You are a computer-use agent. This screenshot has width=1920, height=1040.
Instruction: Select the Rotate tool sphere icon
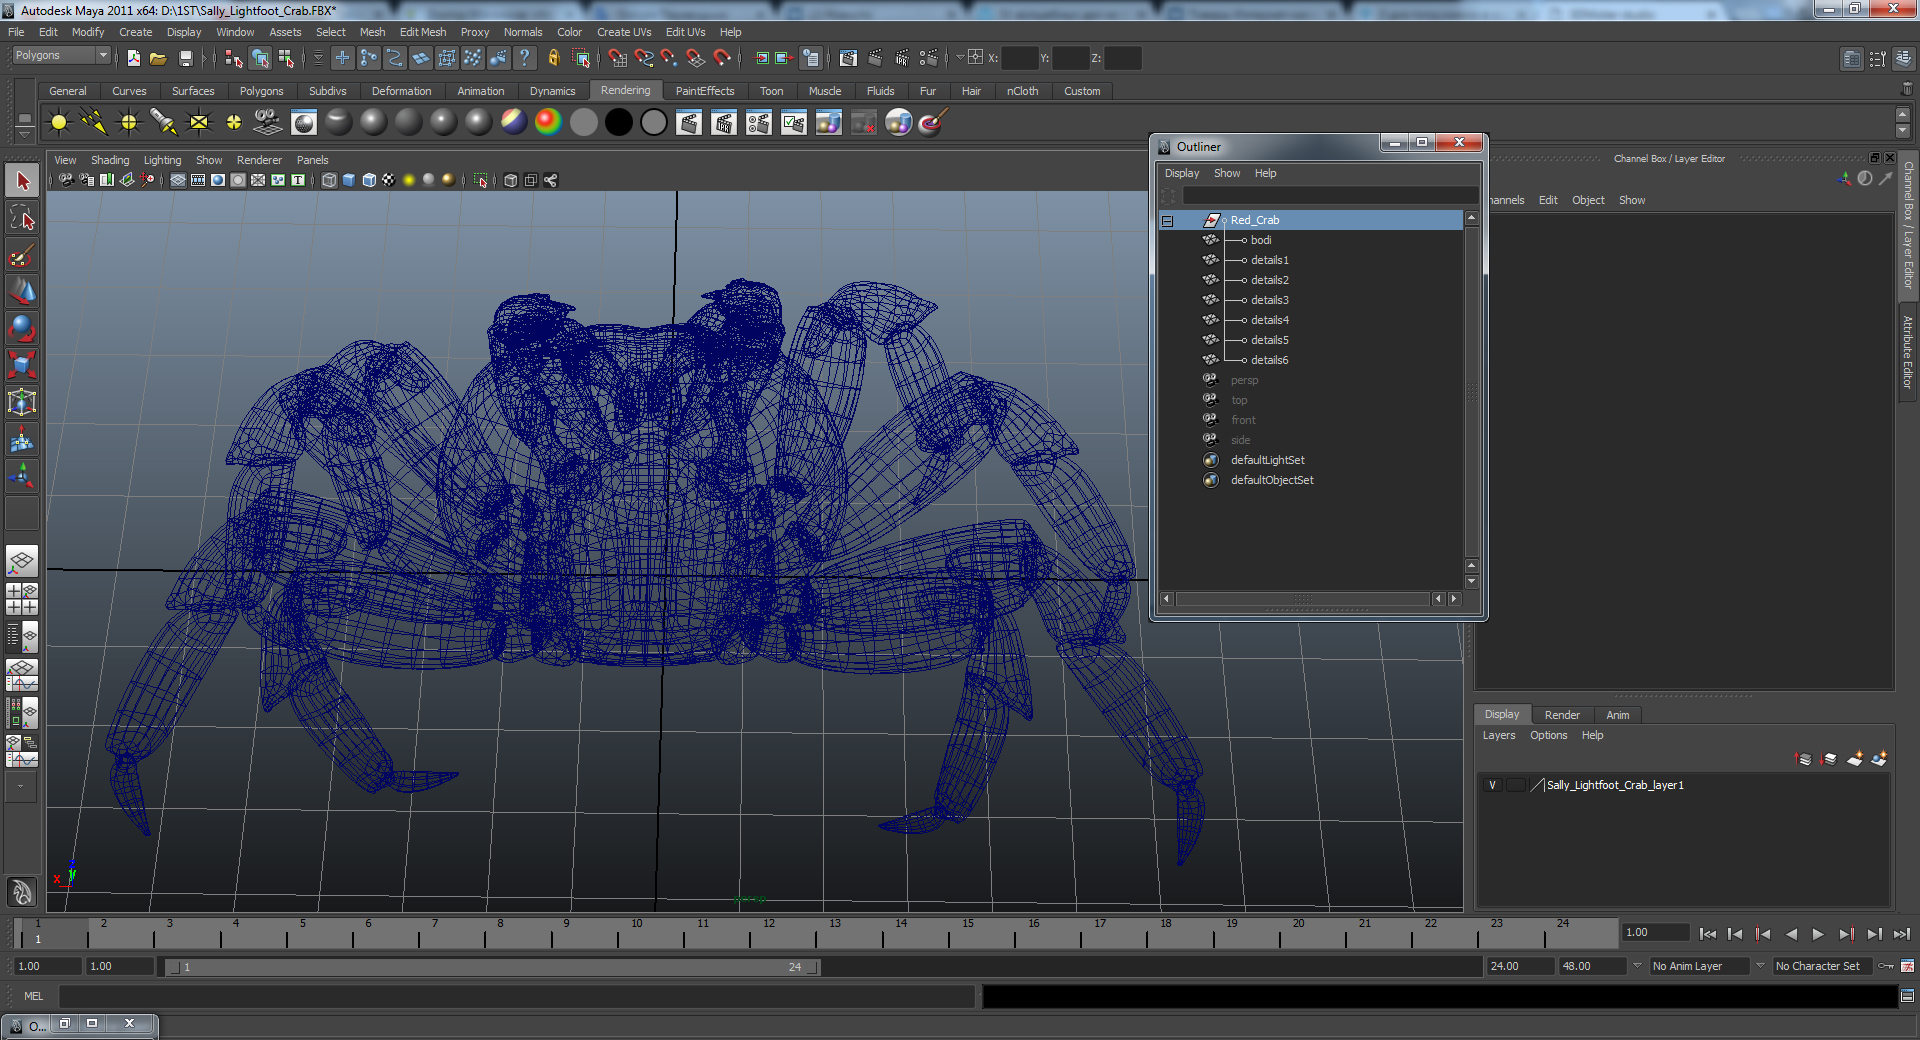(x=22, y=328)
